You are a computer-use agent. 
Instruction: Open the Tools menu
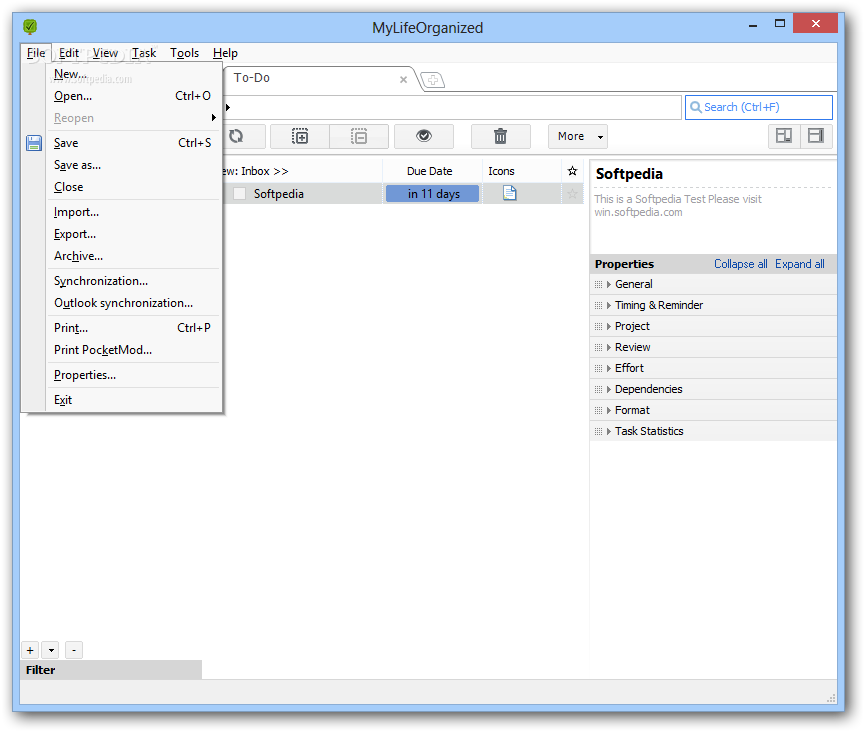click(x=184, y=53)
